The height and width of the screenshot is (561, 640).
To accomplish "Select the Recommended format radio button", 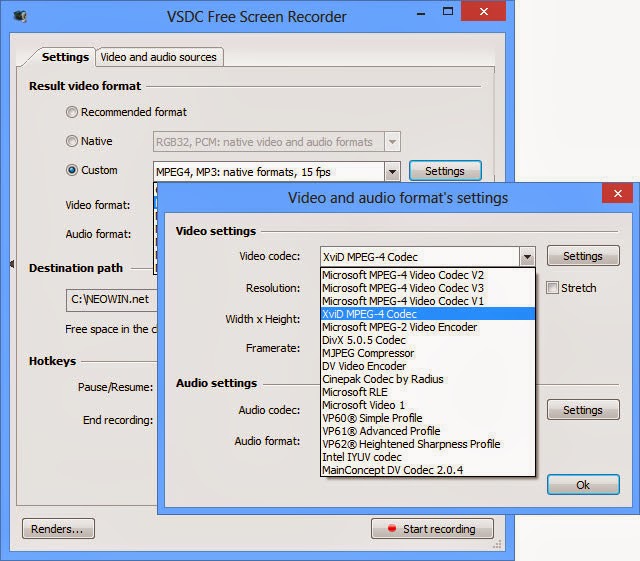I will pyautogui.click(x=72, y=112).
